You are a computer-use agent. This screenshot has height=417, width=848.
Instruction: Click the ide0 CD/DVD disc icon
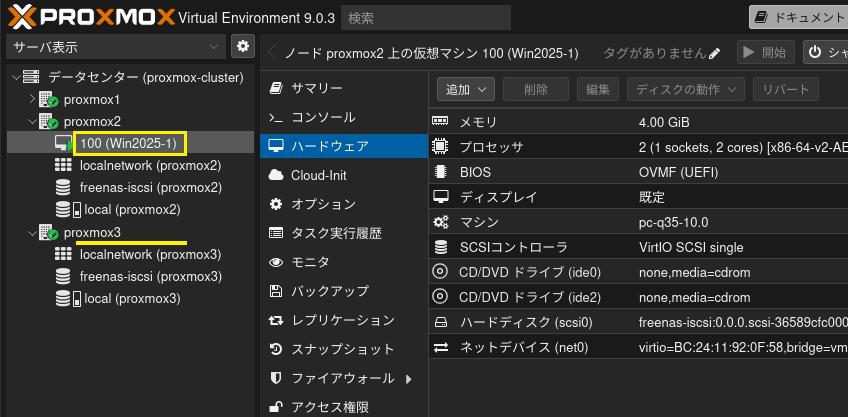[441, 272]
